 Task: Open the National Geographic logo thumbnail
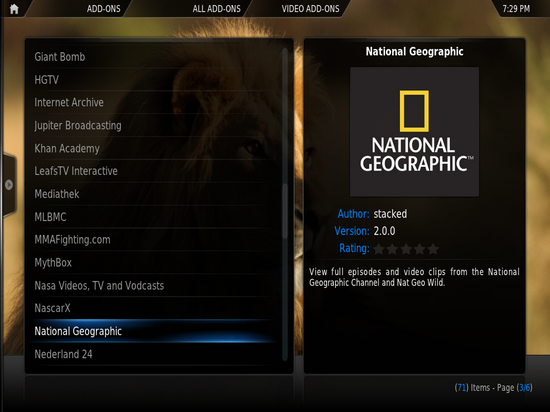(x=414, y=131)
